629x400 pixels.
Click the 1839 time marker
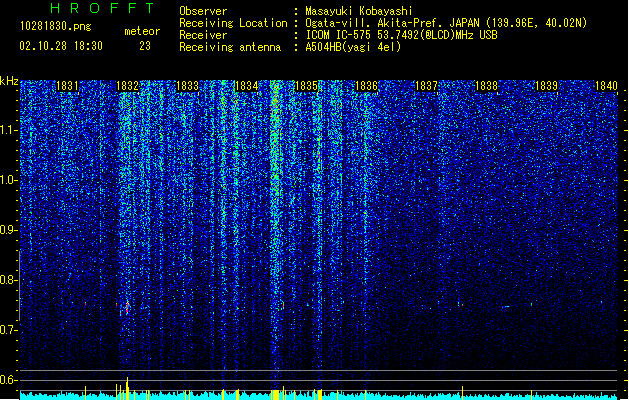pyautogui.click(x=546, y=86)
